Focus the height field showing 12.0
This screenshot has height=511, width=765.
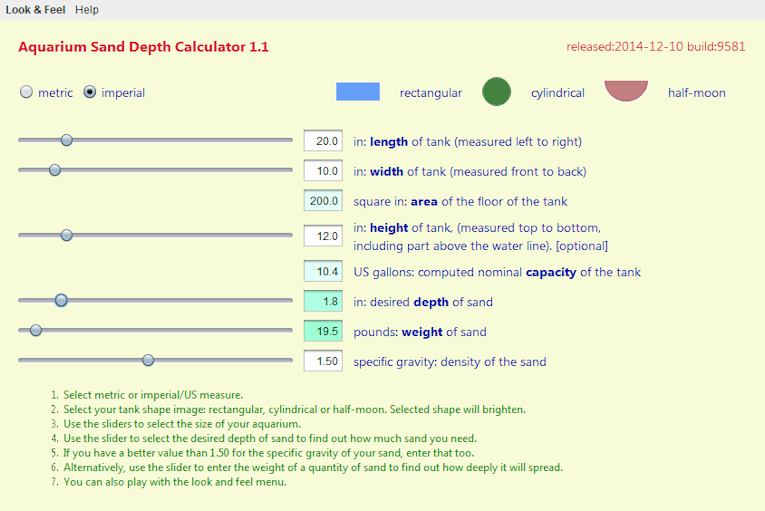pos(323,236)
